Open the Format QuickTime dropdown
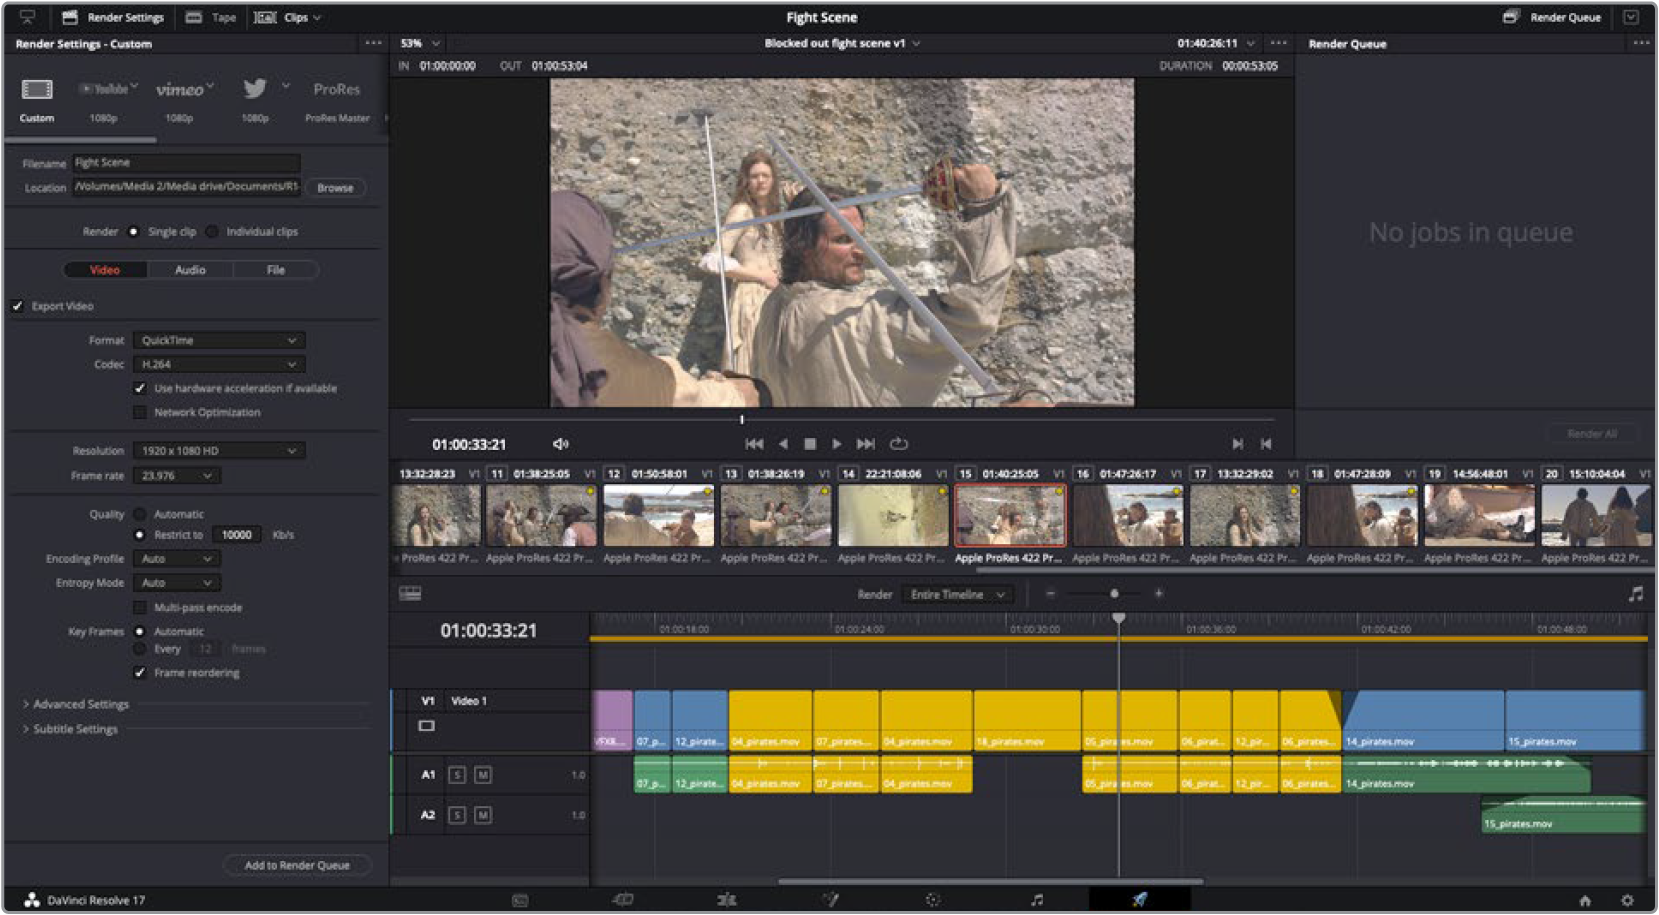 tap(219, 341)
